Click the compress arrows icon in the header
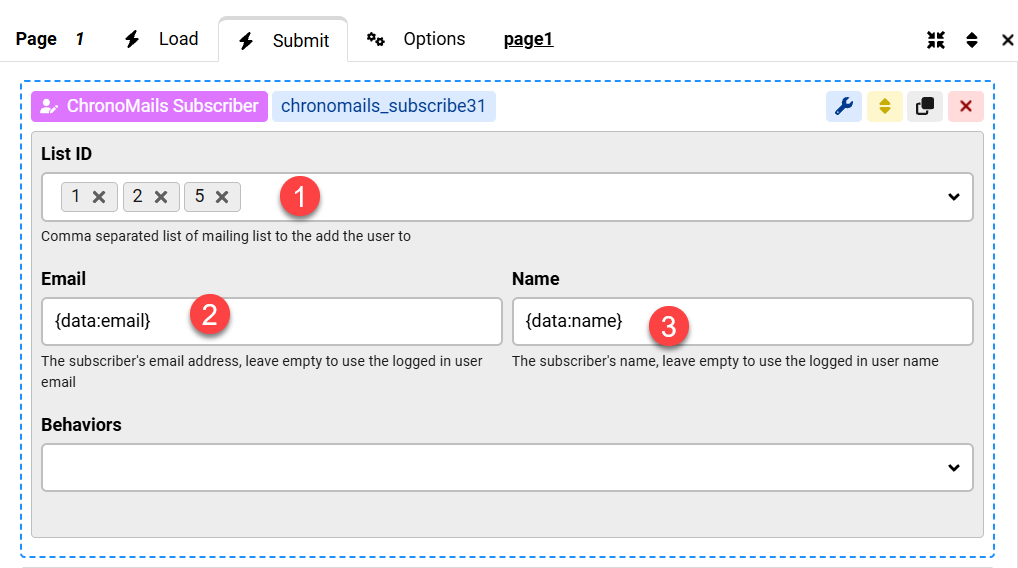The width and height of the screenshot is (1018, 568). click(936, 40)
